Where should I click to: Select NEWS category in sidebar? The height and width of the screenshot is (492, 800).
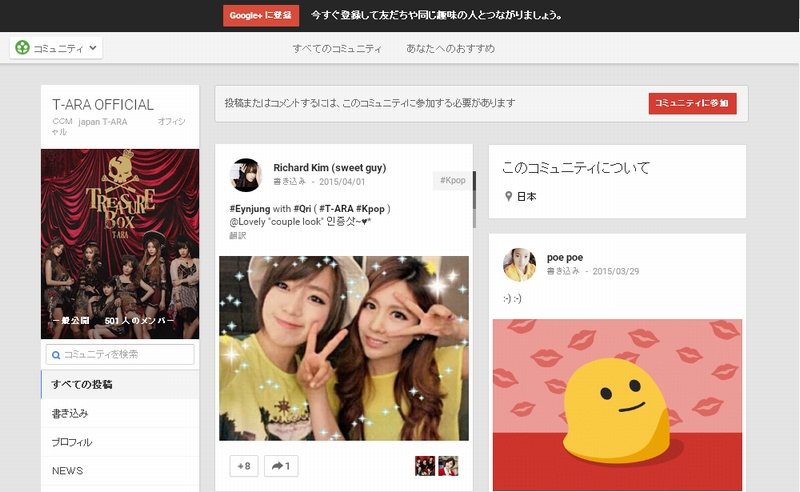coord(120,471)
